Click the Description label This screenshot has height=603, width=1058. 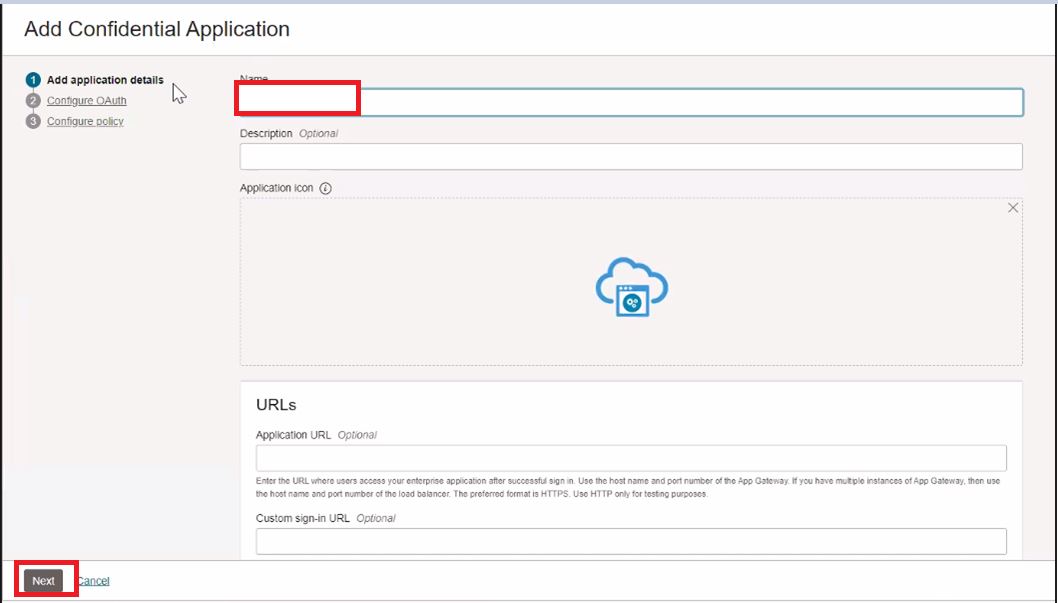click(x=266, y=134)
